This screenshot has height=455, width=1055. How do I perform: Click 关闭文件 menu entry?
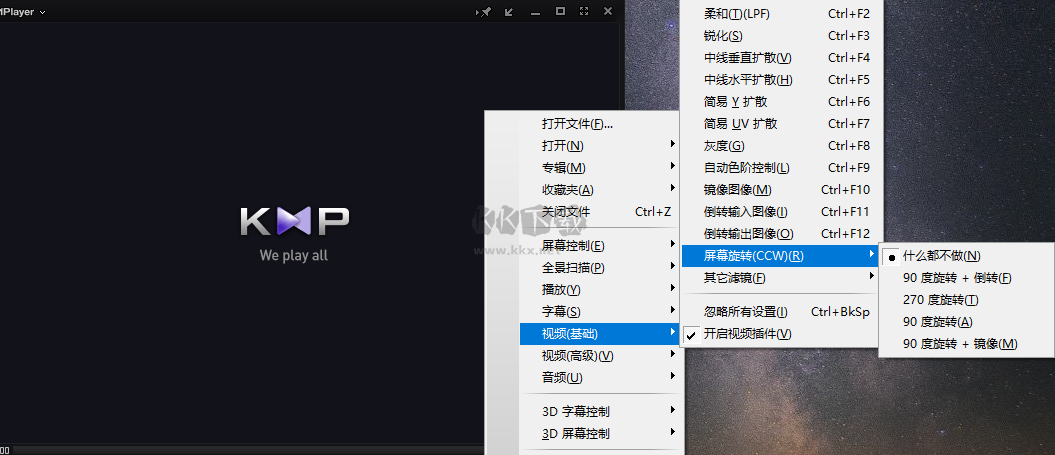tap(566, 212)
